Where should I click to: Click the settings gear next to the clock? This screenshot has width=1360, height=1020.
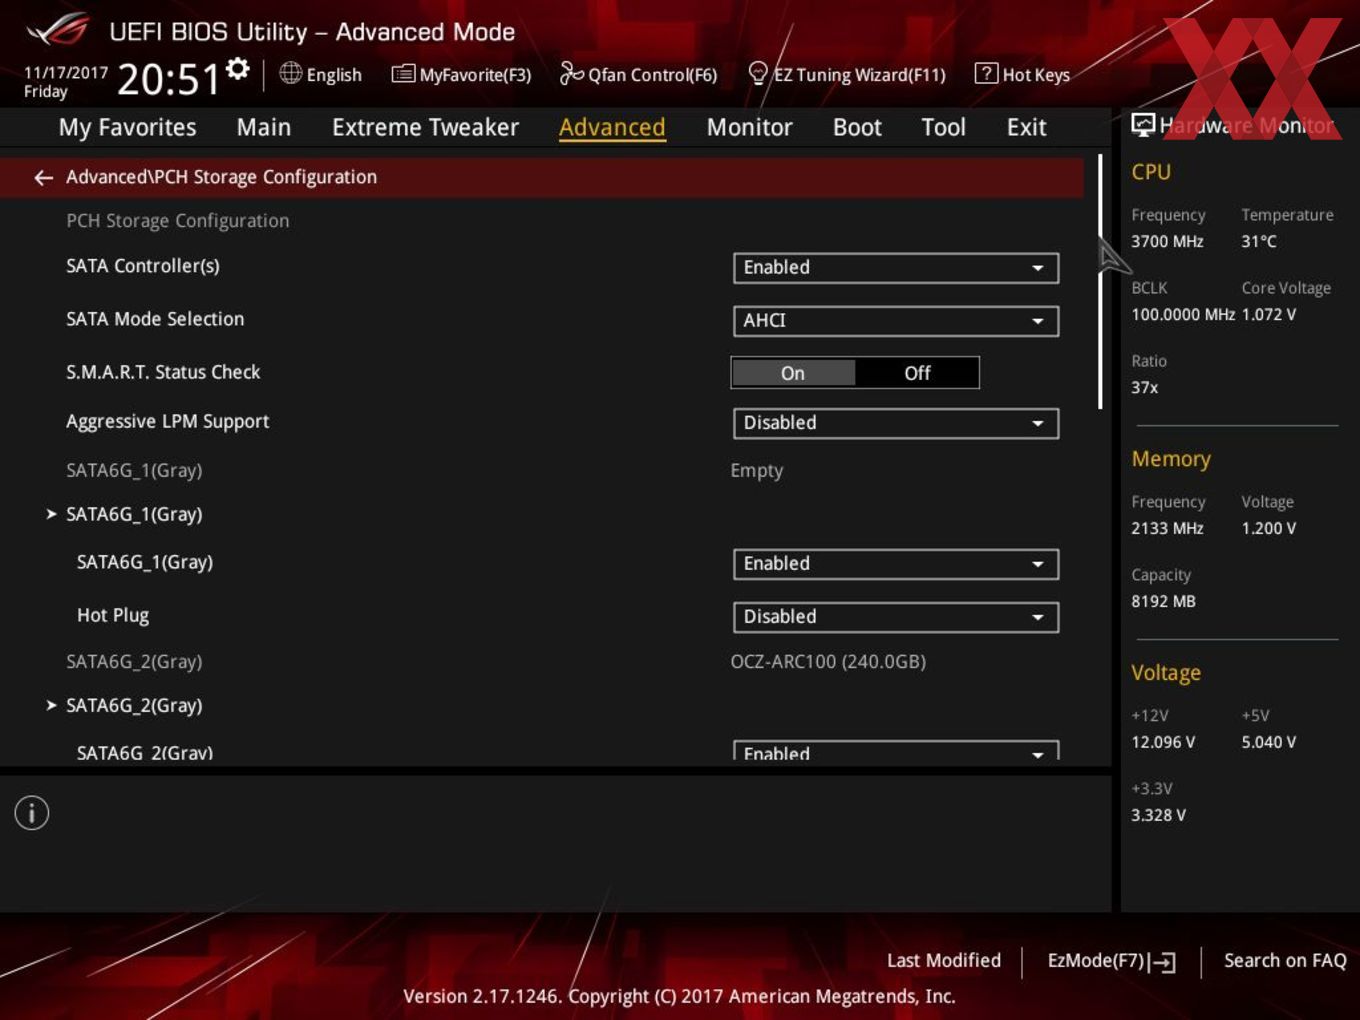click(x=238, y=69)
